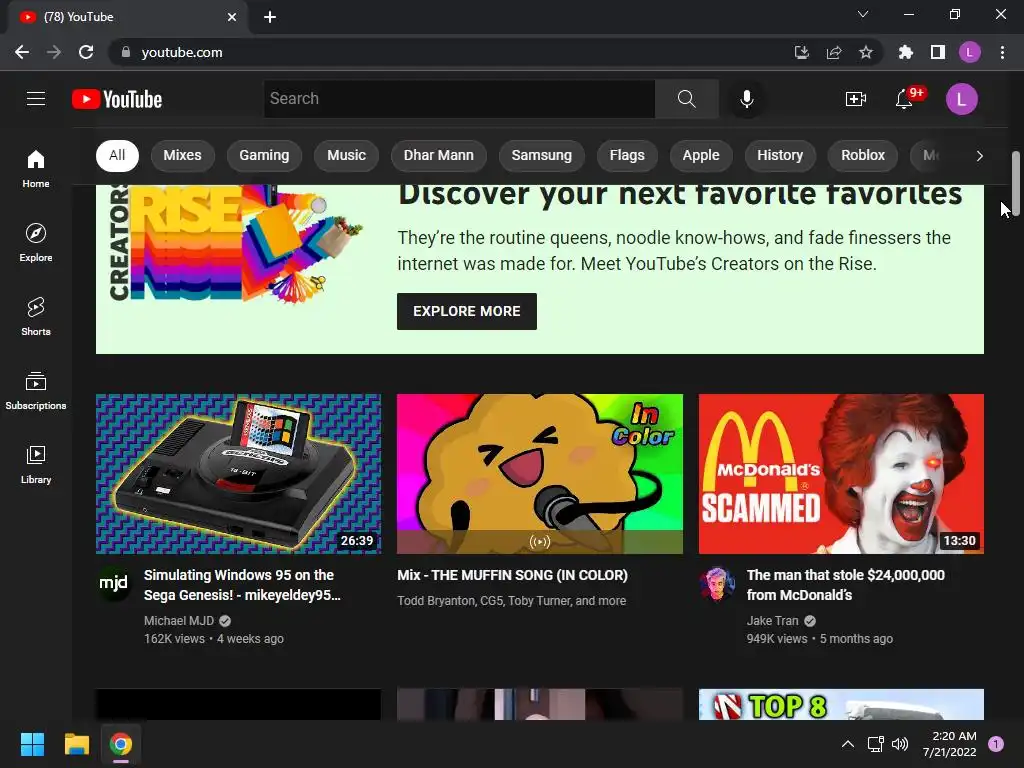Open File Explorer from taskbar

(76, 744)
